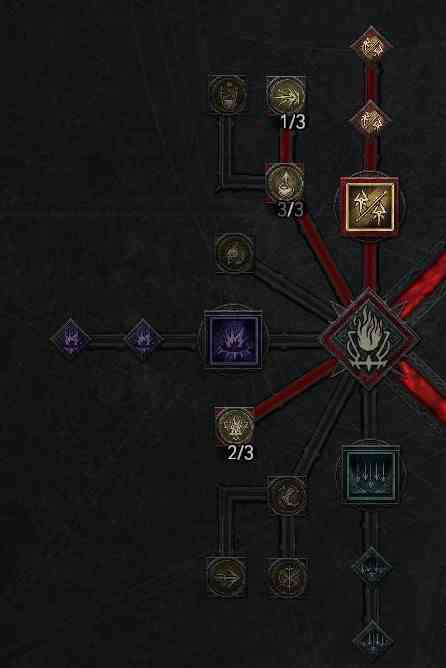Click the passive node above the 2/3 label
The height and width of the screenshot is (668, 446).
(235, 426)
